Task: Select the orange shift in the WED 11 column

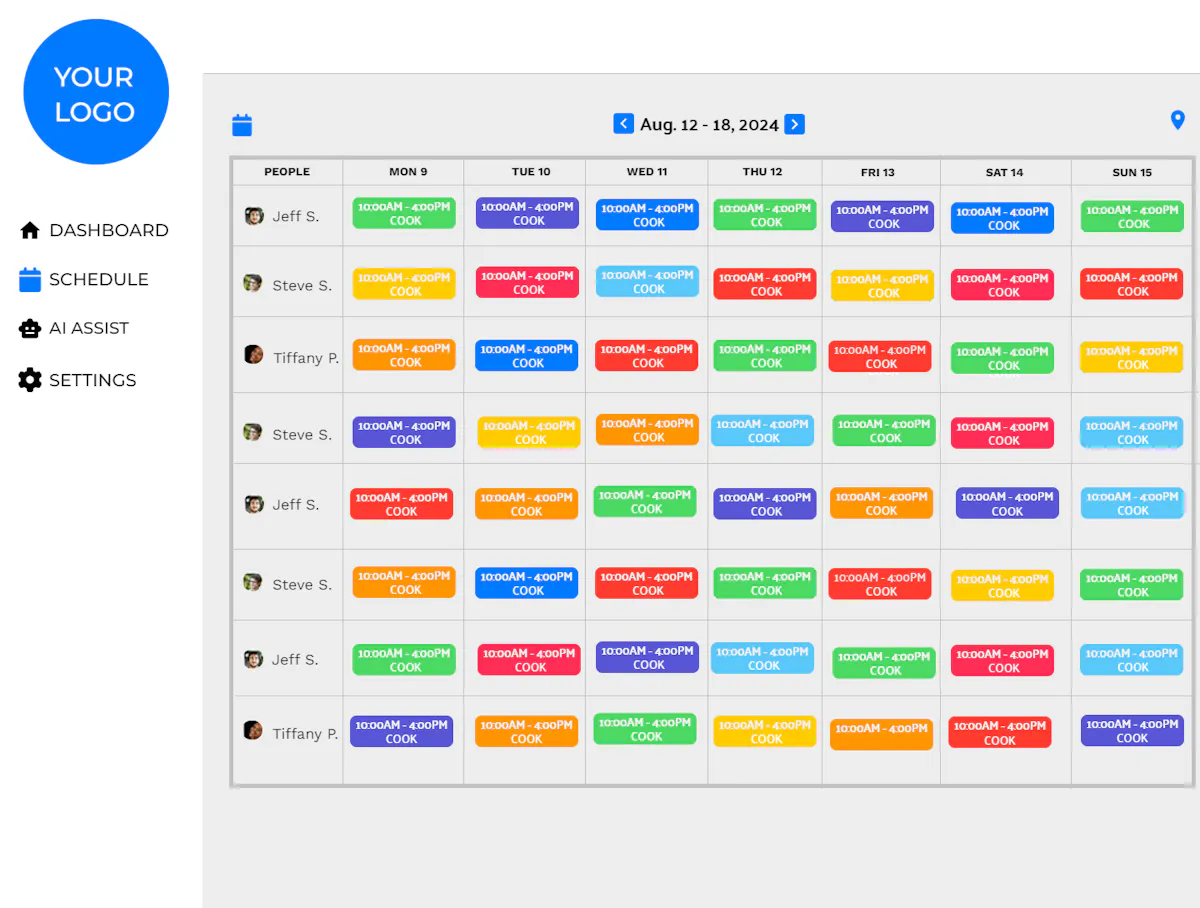Action: [648, 430]
